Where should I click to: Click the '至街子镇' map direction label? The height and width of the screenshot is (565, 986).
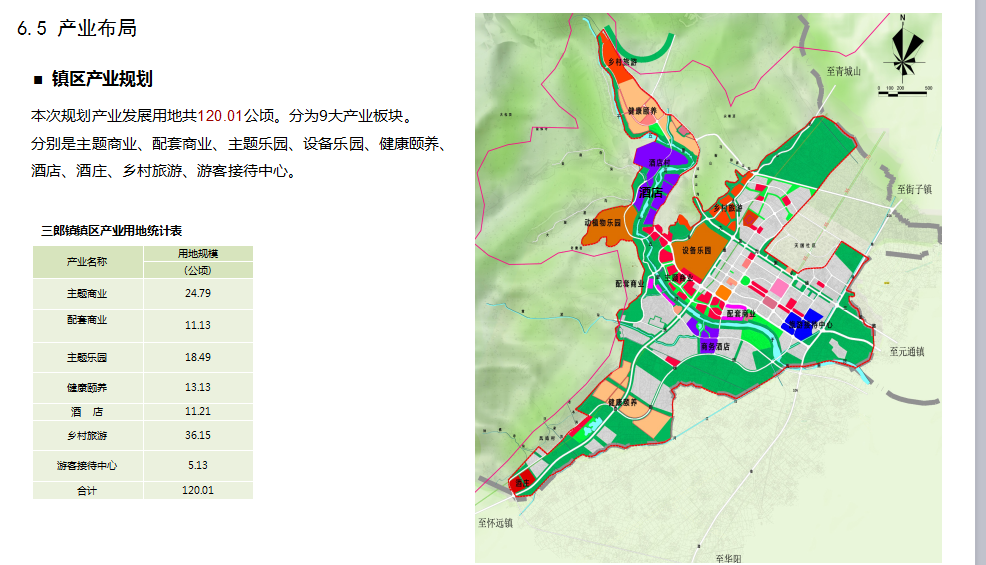tap(914, 189)
